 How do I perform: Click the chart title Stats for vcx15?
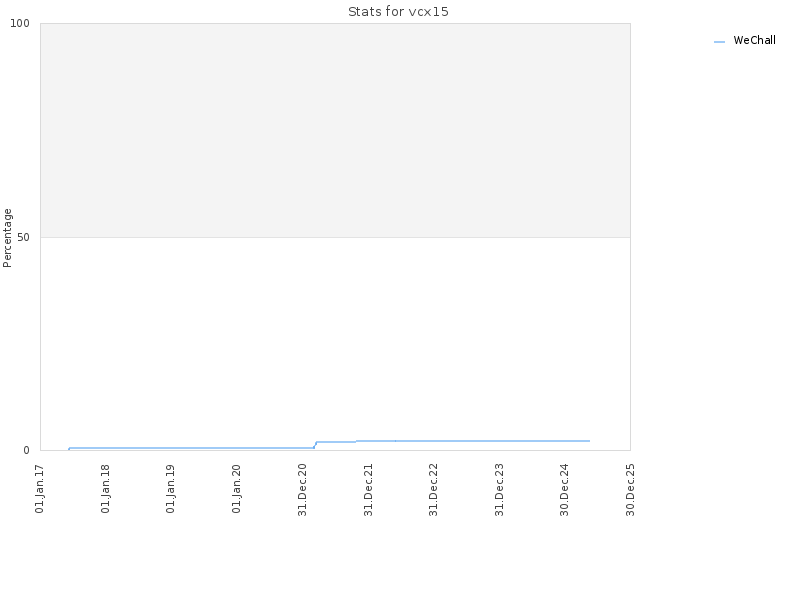[398, 11]
